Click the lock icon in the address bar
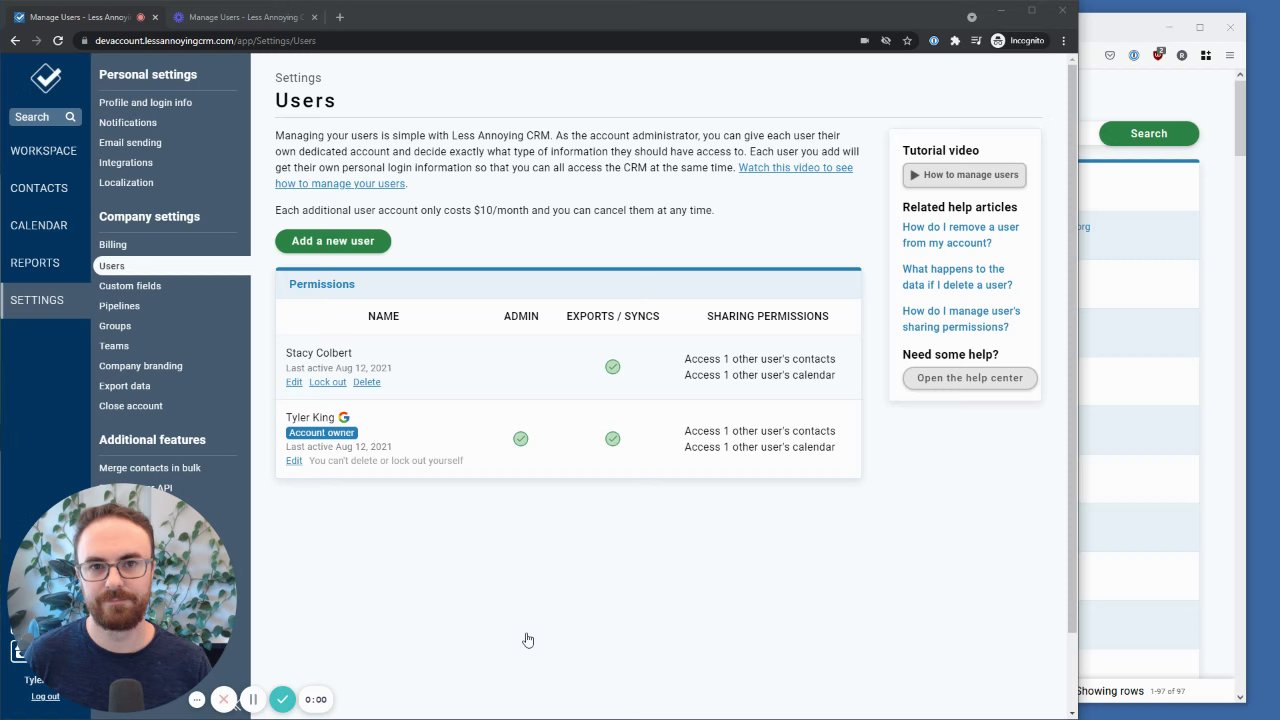The height and width of the screenshot is (720, 1280). click(x=84, y=41)
